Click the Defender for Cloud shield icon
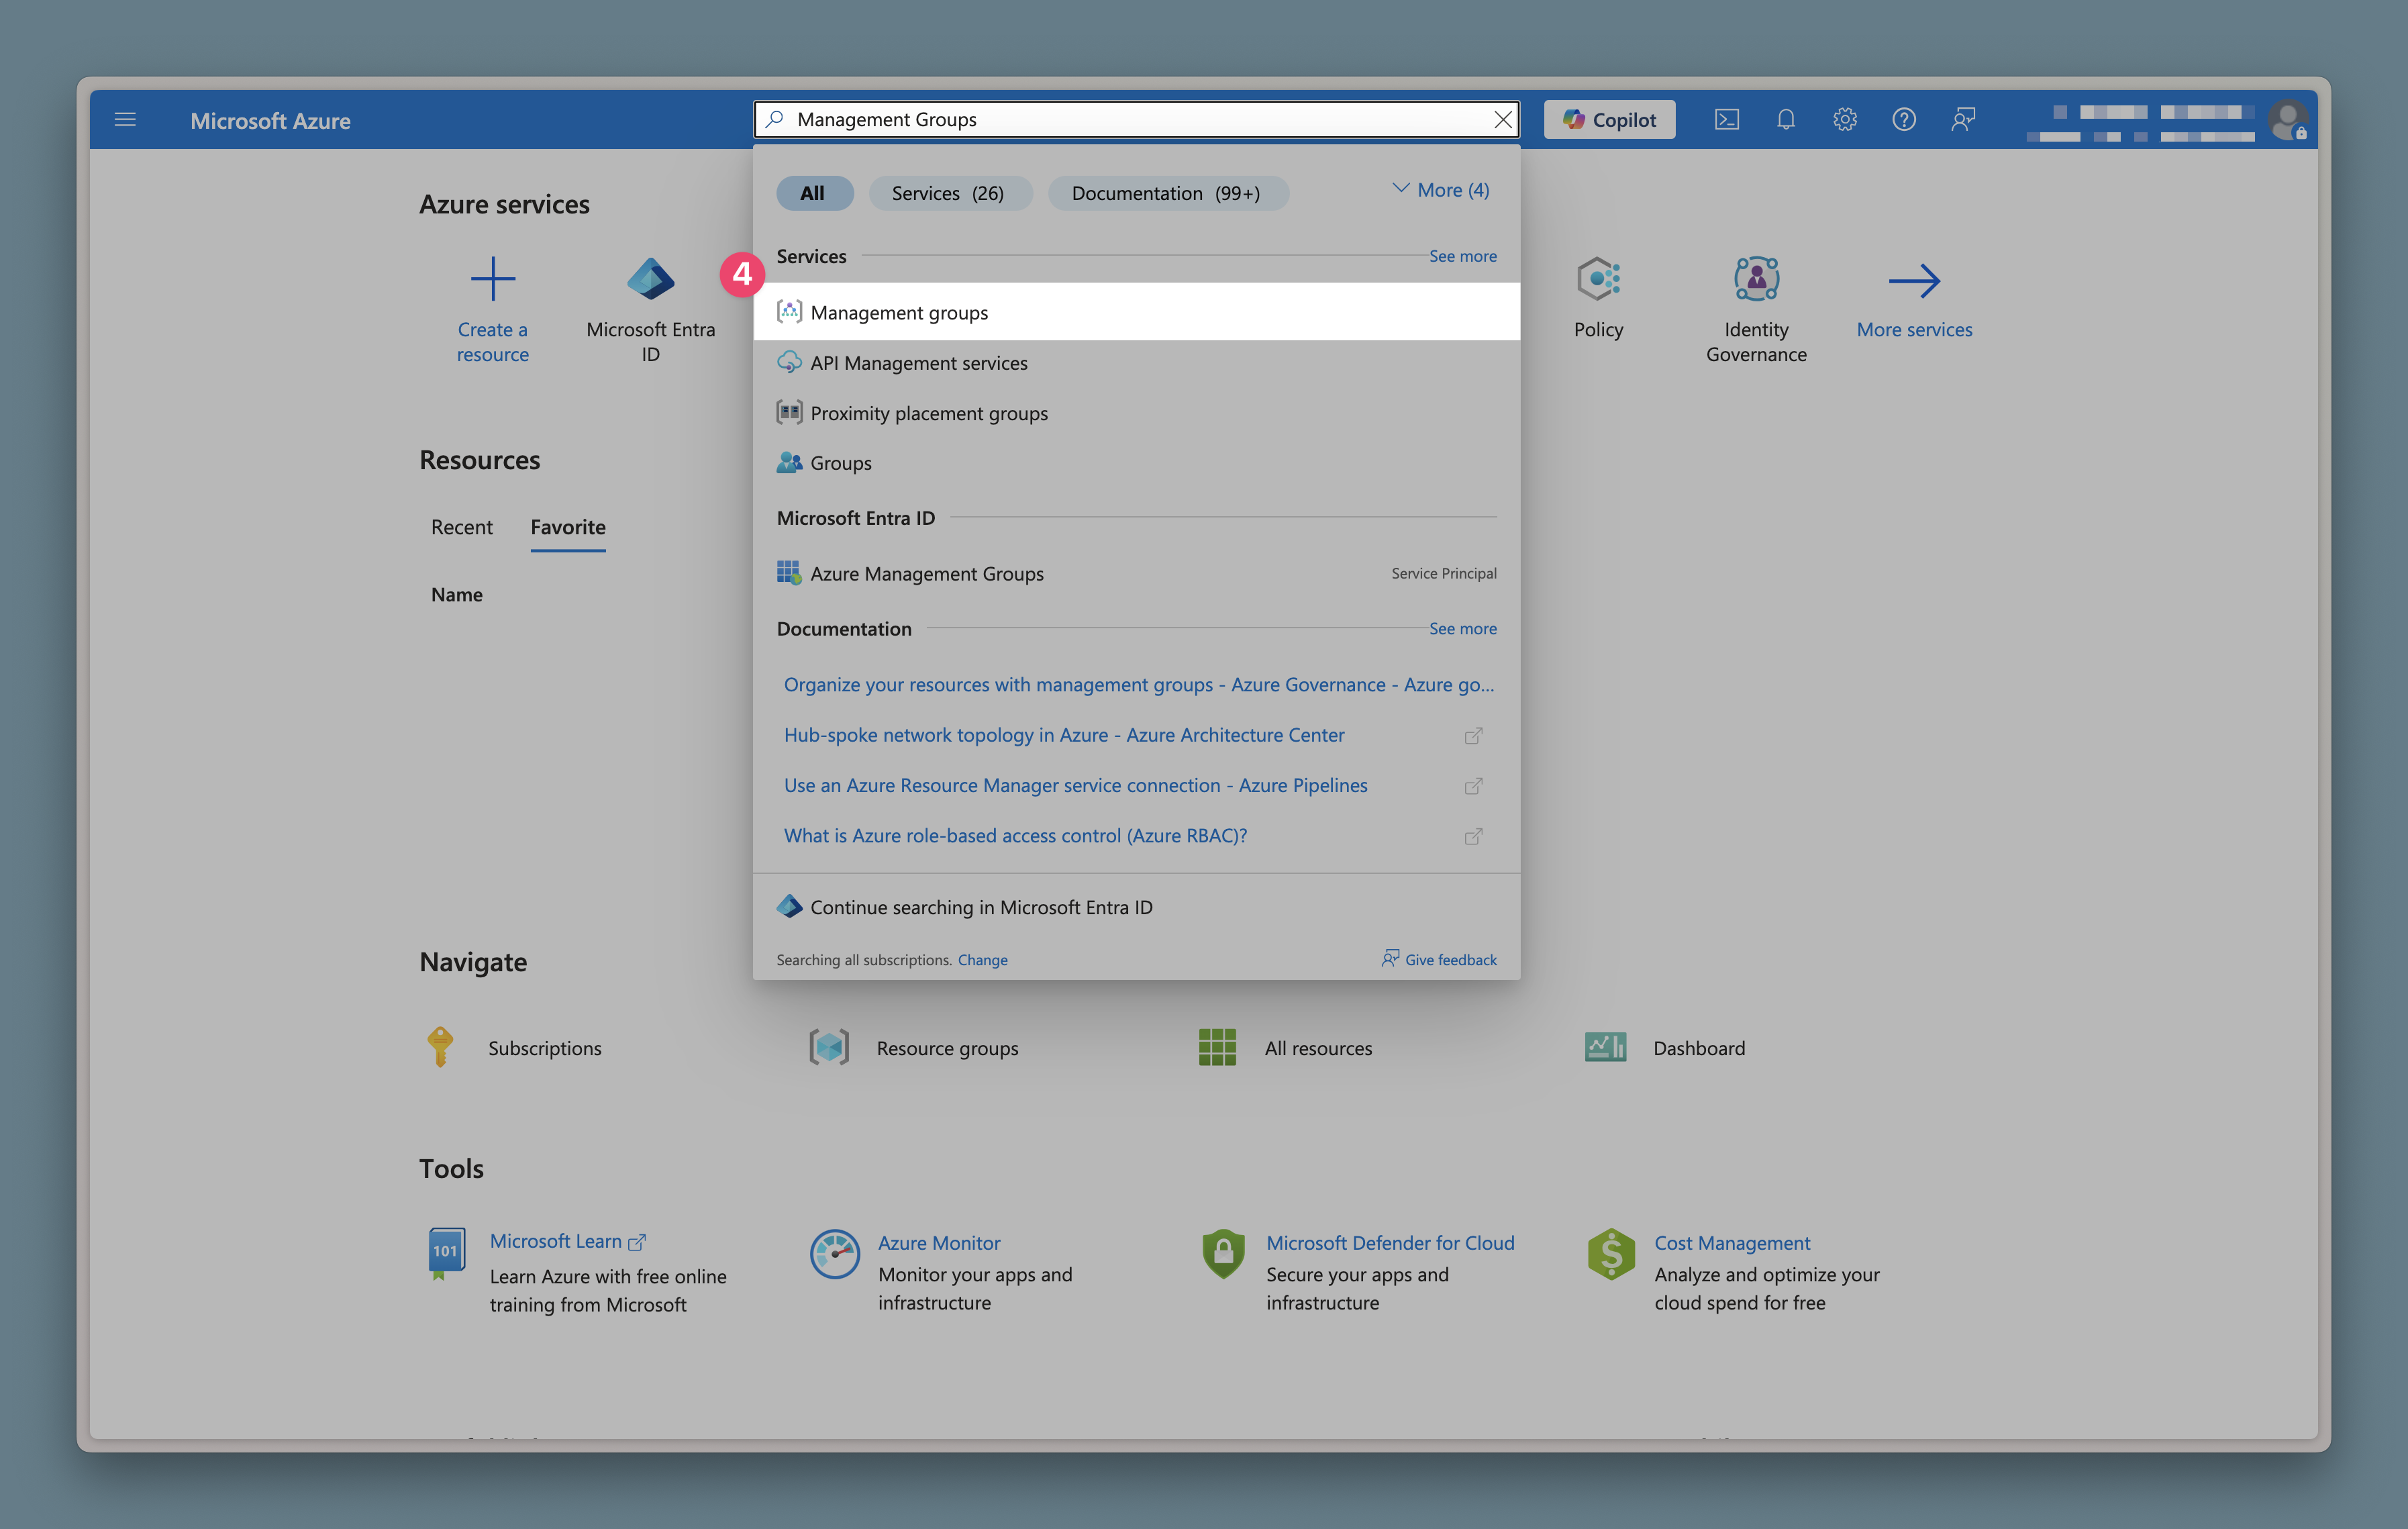Image resolution: width=2408 pixels, height=1529 pixels. [x=1223, y=1254]
